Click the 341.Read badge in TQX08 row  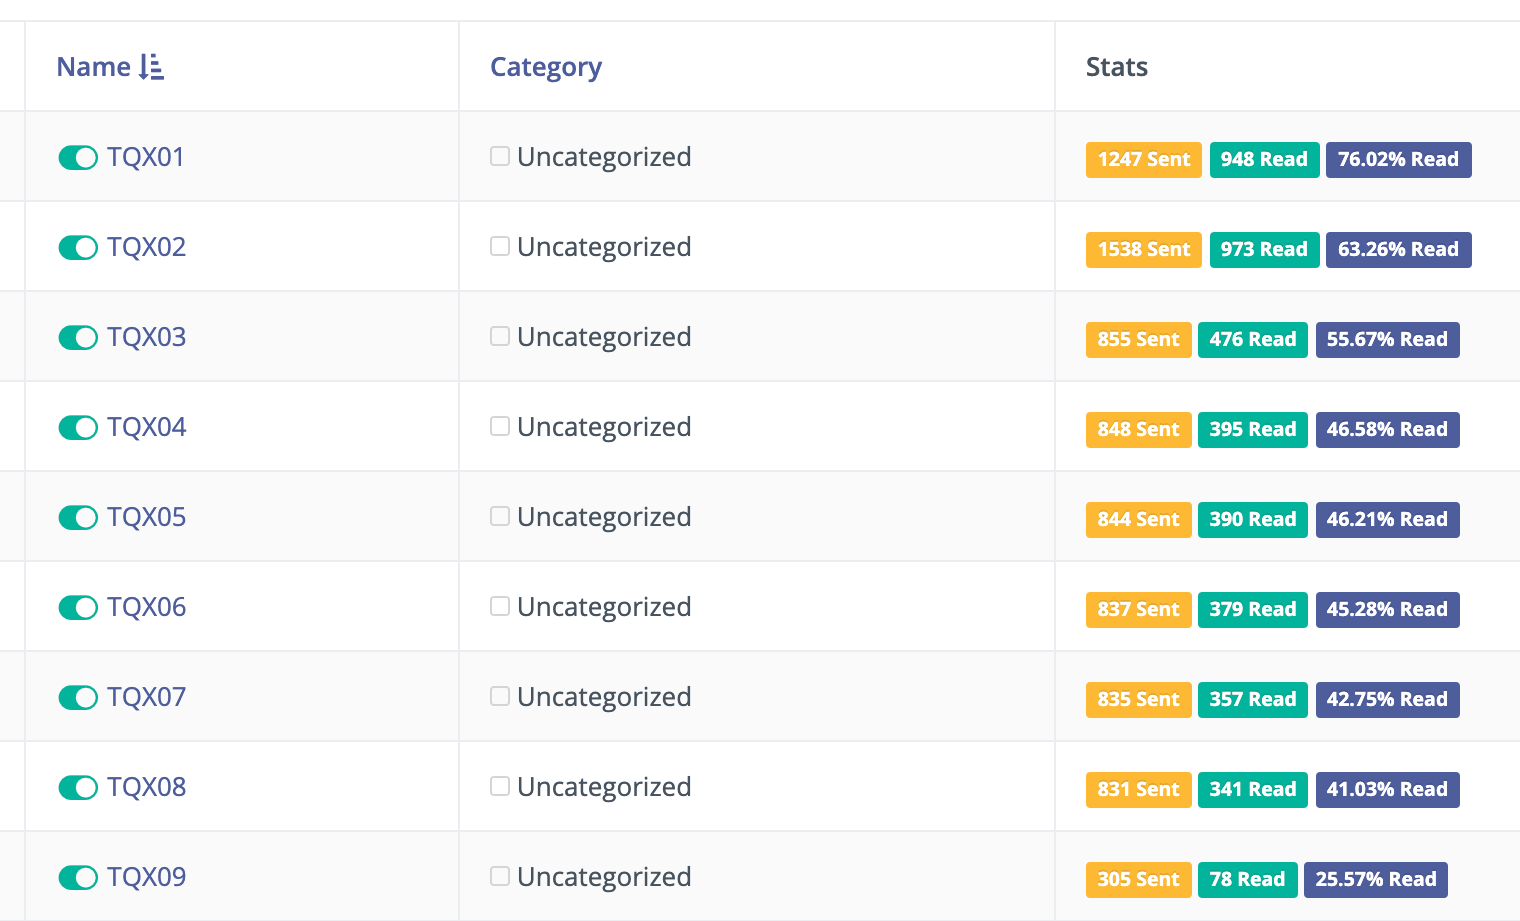click(1253, 790)
